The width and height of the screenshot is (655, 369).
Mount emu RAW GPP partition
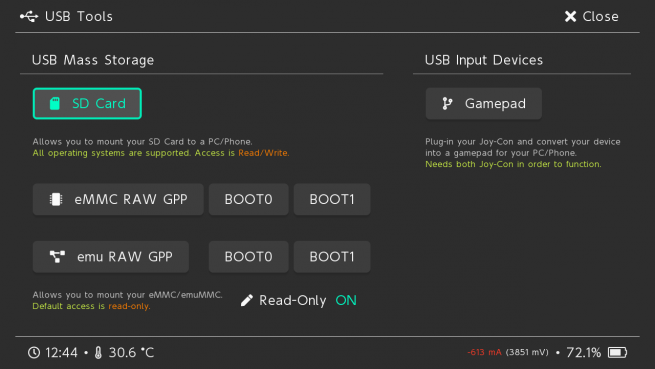point(111,257)
